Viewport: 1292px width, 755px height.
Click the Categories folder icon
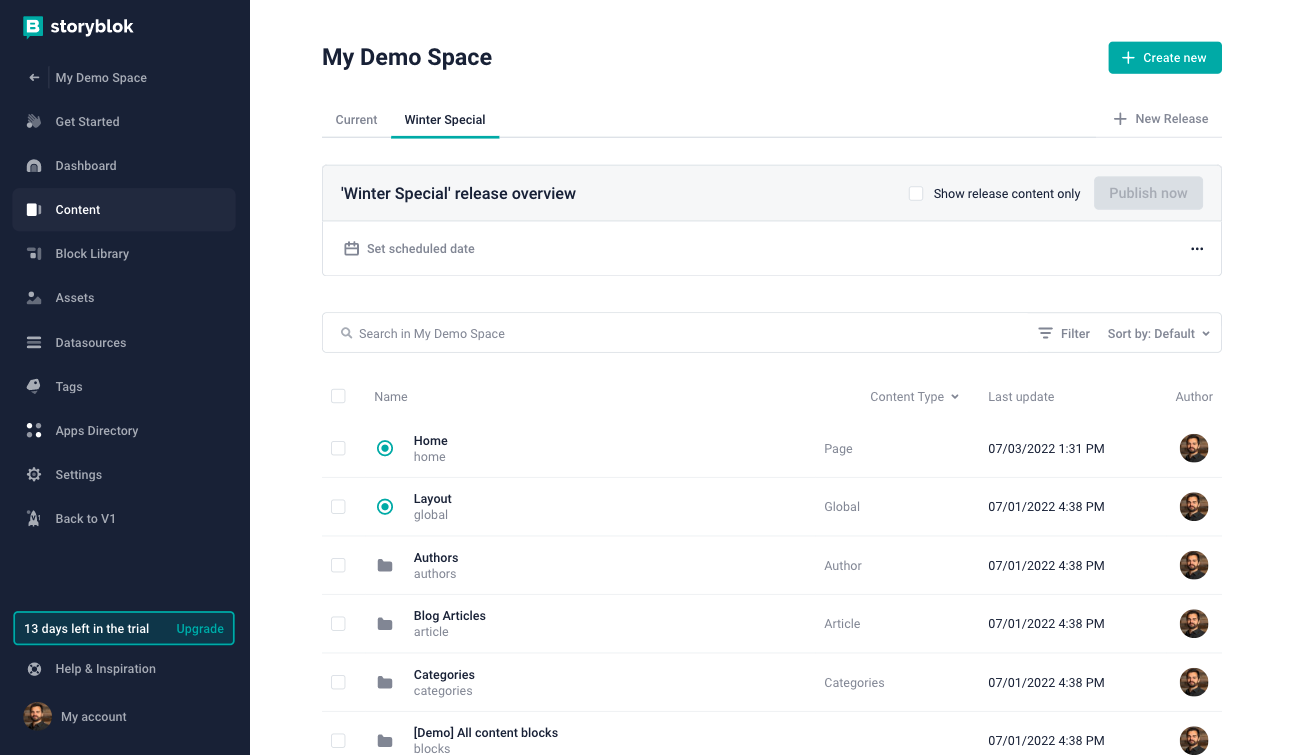click(385, 682)
